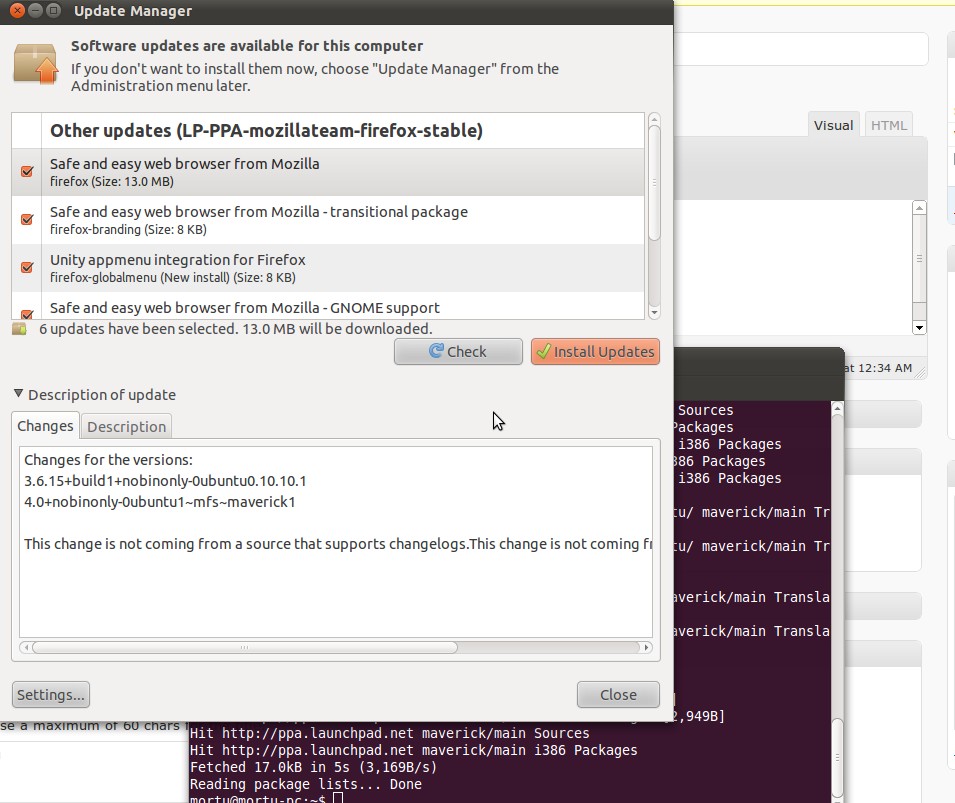
Task: Select the Other updates group header
Action: coord(328,130)
